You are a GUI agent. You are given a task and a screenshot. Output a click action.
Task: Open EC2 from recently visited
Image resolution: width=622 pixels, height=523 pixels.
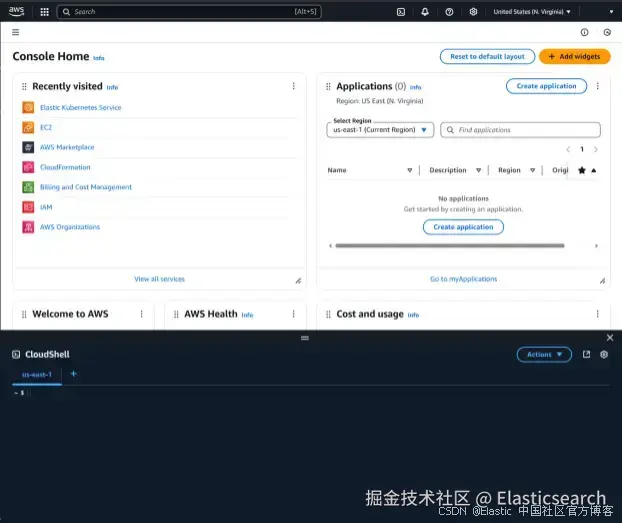click(46, 127)
